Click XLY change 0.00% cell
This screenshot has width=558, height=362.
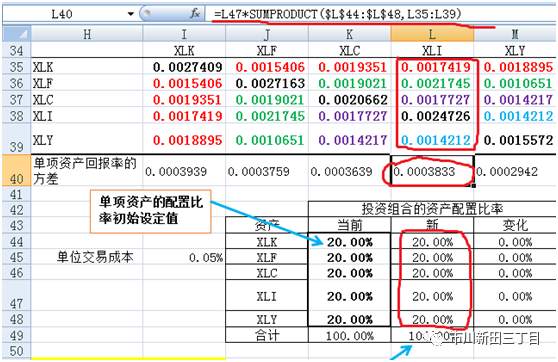pyautogui.click(x=515, y=320)
